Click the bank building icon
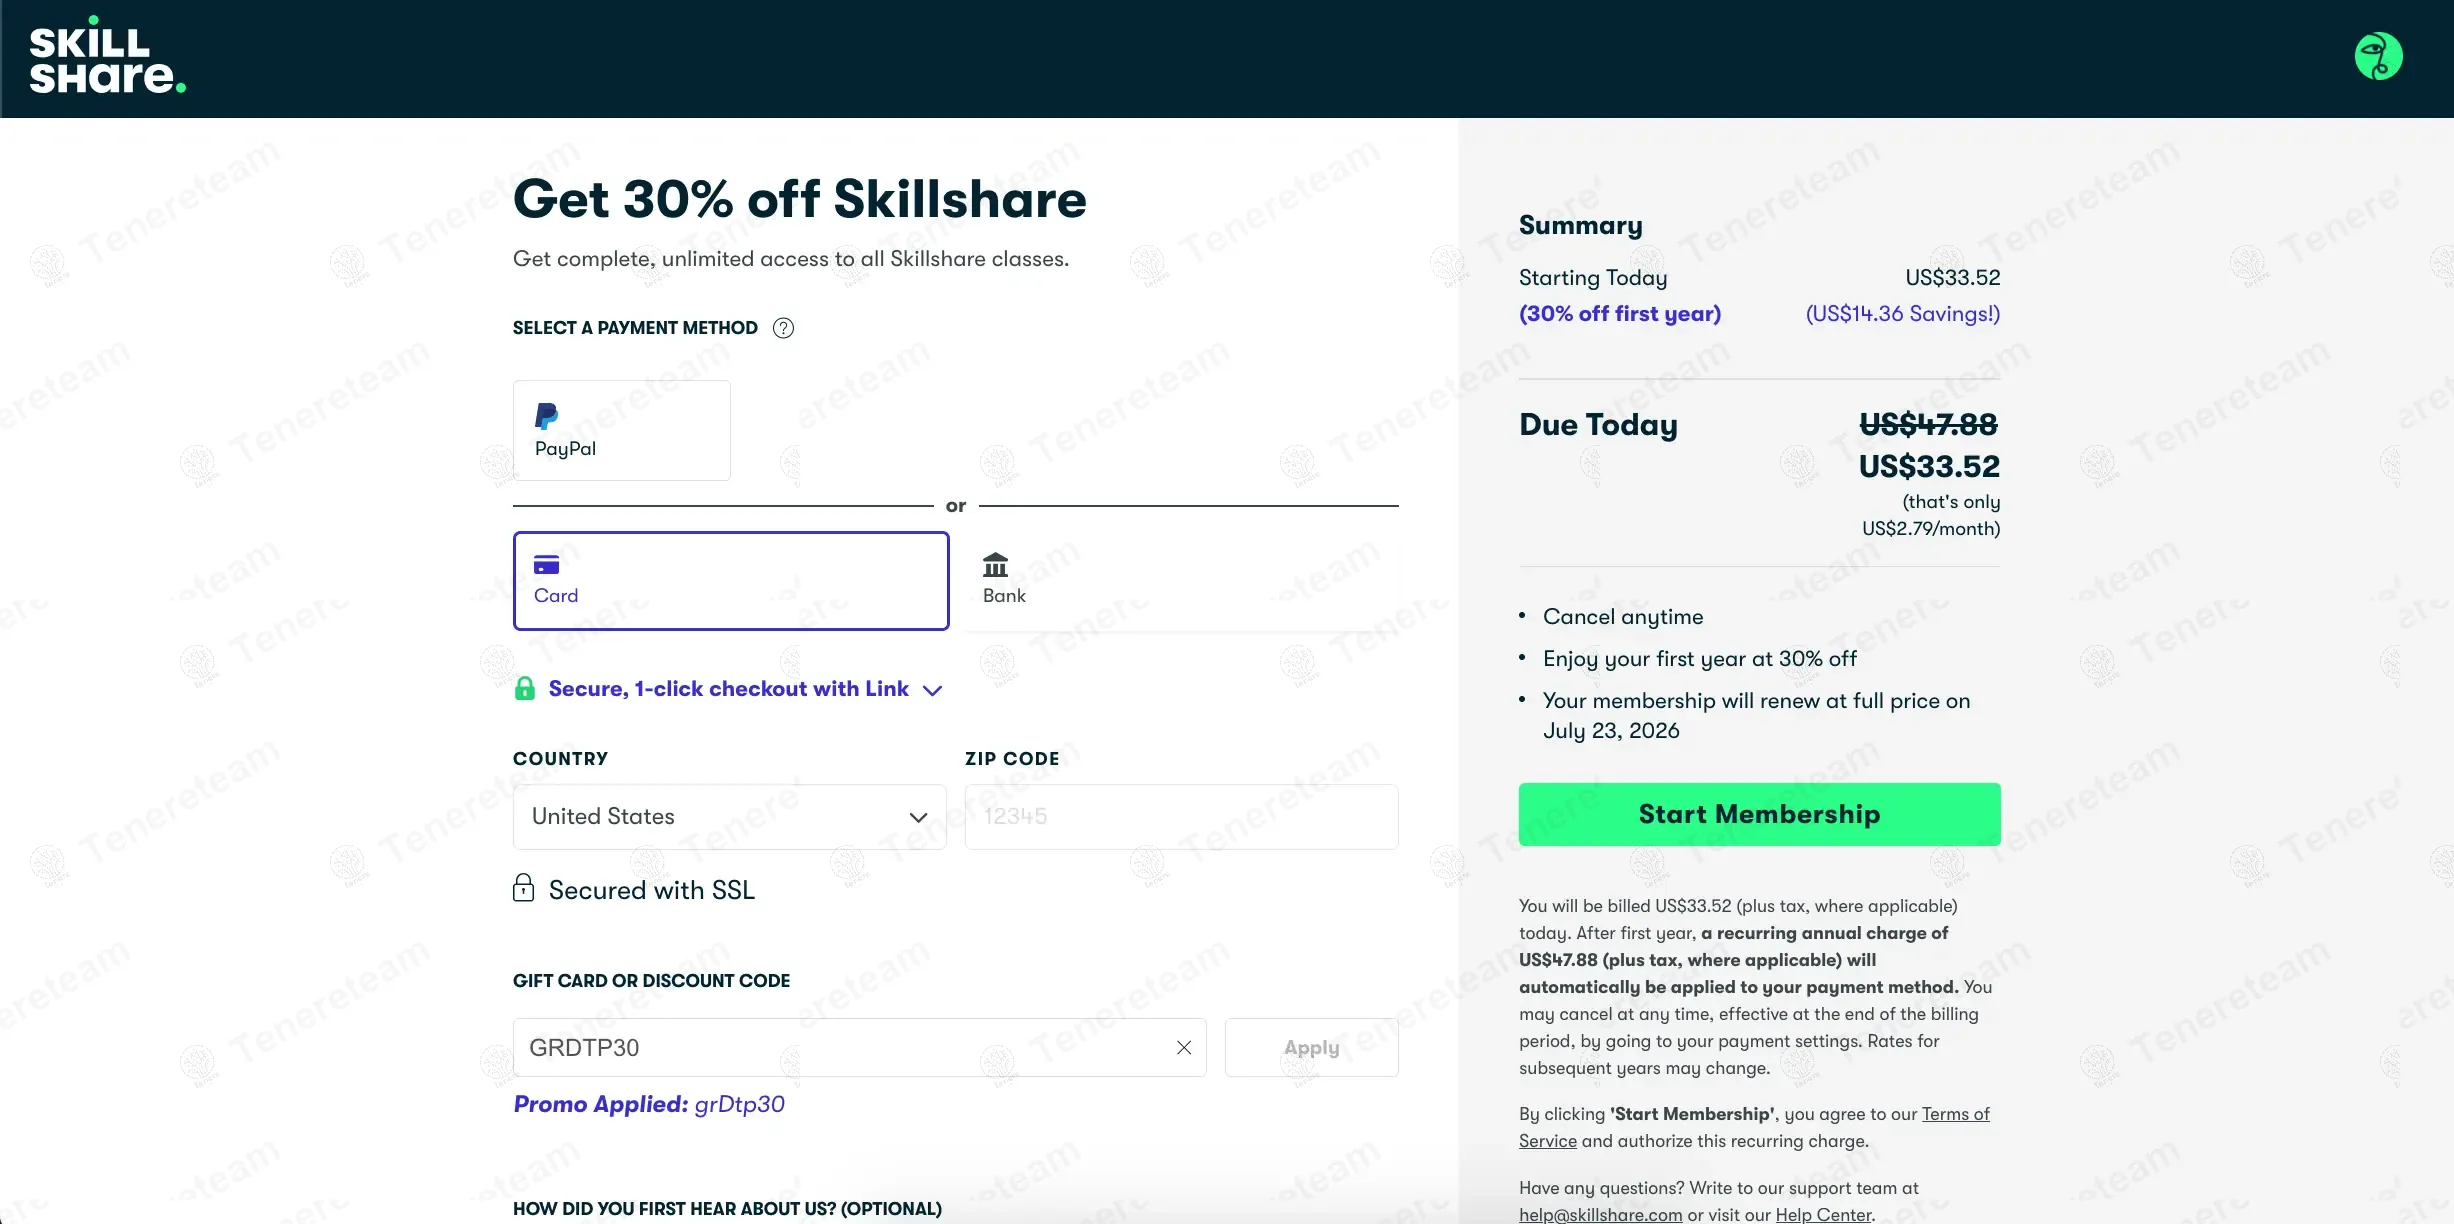 click(x=995, y=565)
